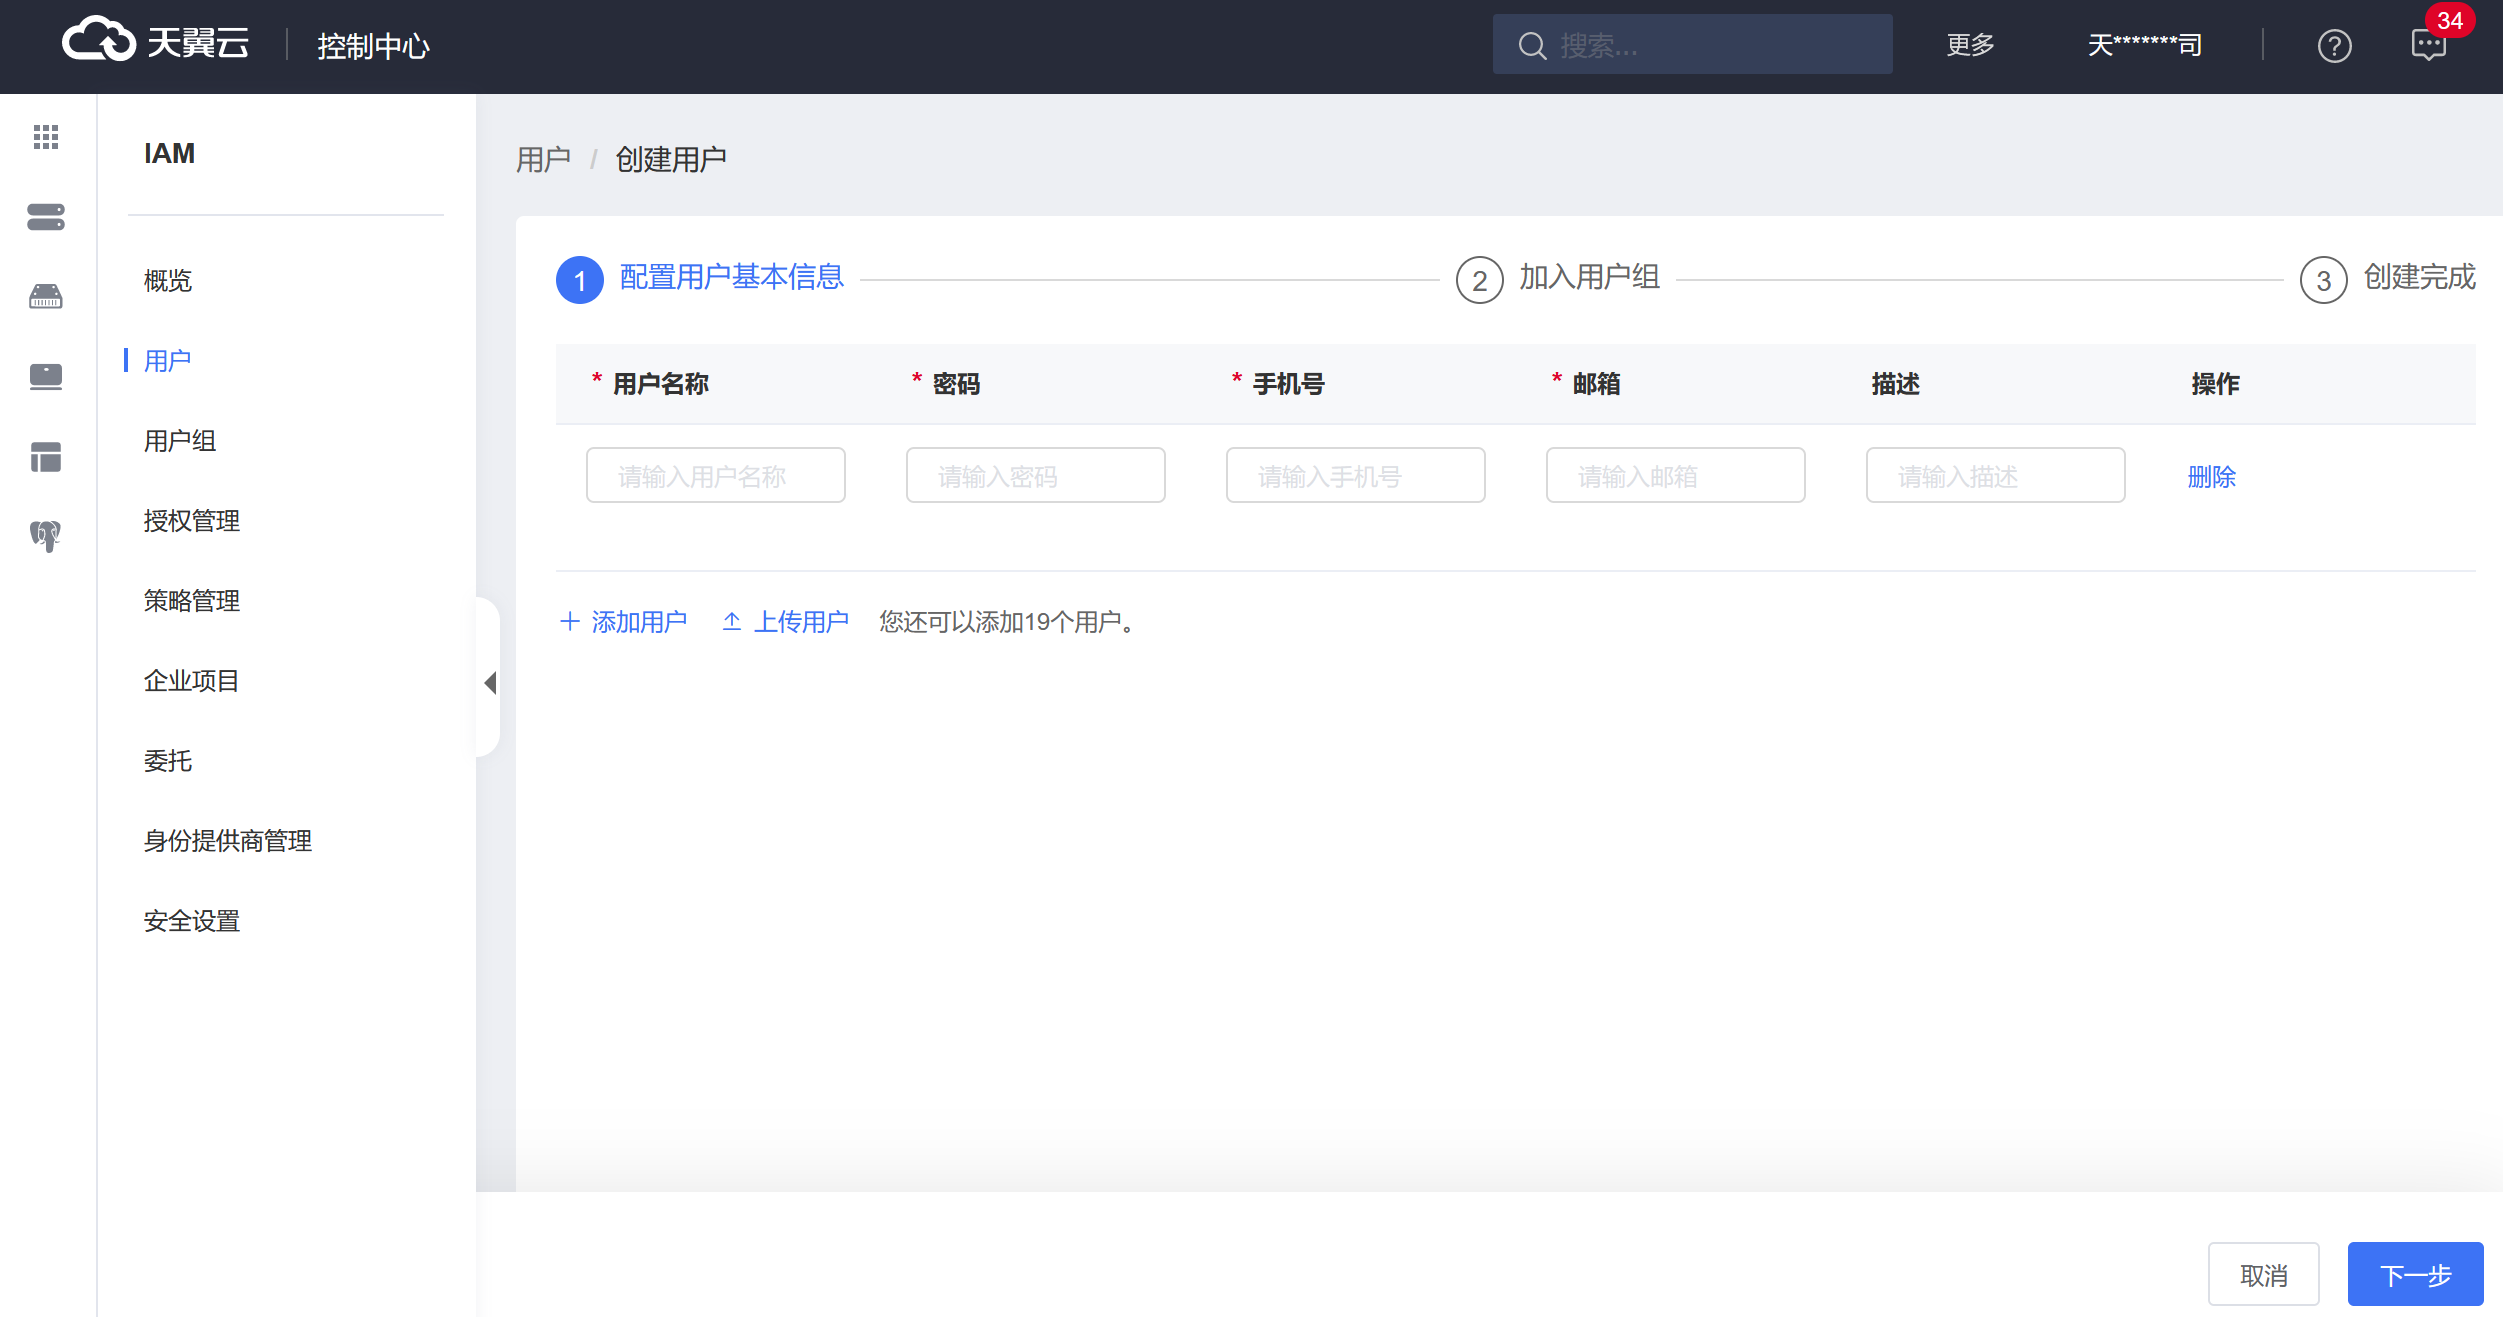Open the disk storage icon in rail
2503x1317 pixels.
46,296
